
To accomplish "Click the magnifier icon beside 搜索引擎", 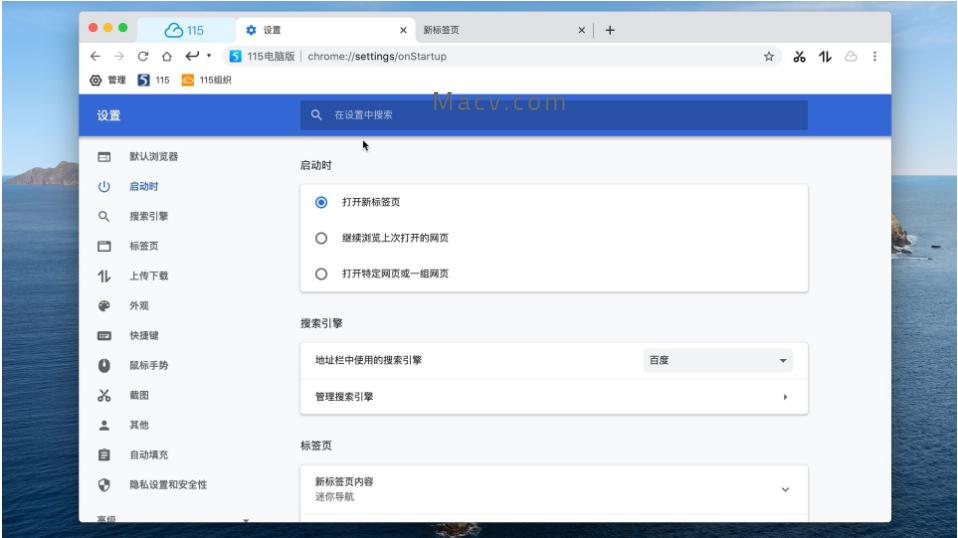I will click(x=104, y=216).
